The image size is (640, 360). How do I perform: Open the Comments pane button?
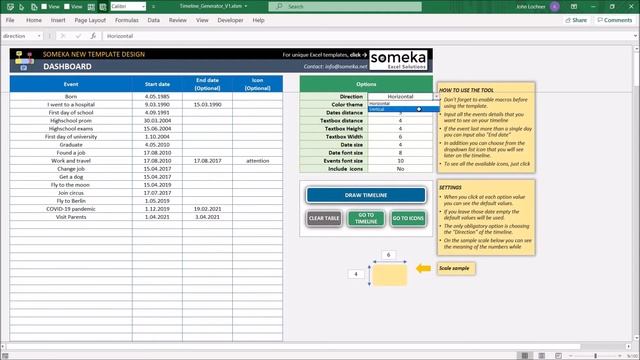click(615, 20)
